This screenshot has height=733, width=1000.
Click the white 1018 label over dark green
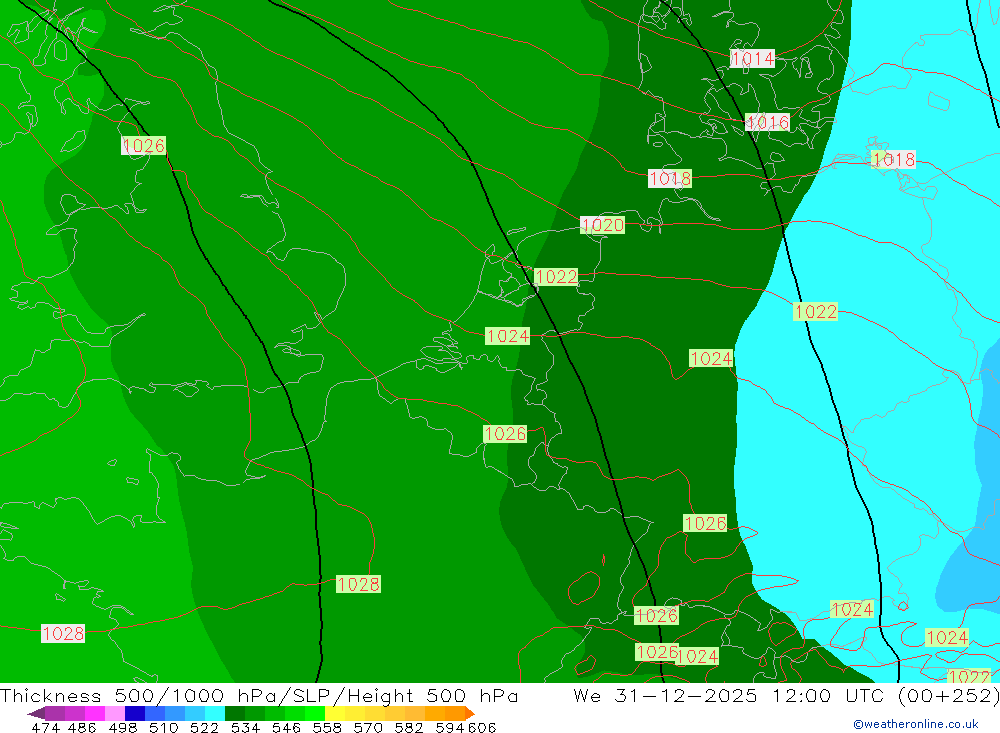(x=670, y=178)
